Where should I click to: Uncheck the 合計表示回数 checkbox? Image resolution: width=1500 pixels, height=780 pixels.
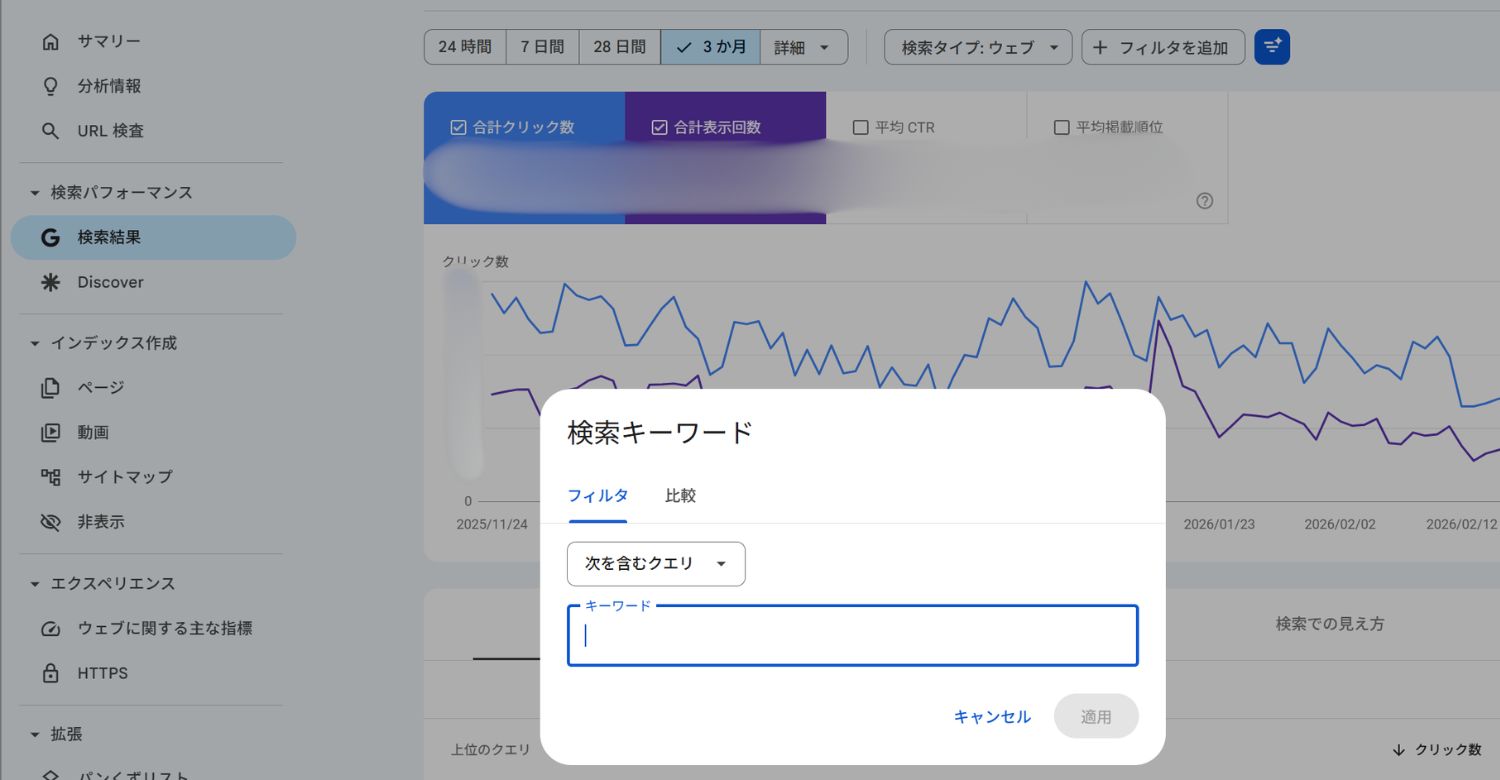pyautogui.click(x=659, y=128)
